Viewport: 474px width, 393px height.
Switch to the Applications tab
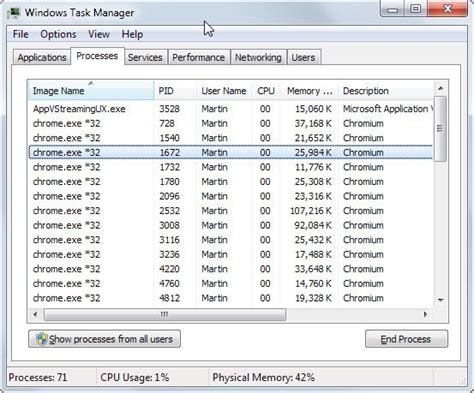[42, 57]
